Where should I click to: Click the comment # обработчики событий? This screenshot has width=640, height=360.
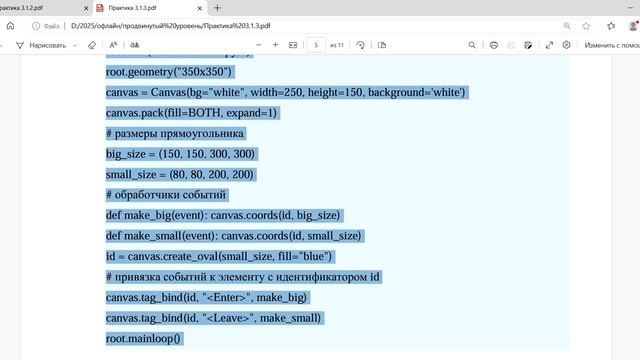tap(166, 195)
